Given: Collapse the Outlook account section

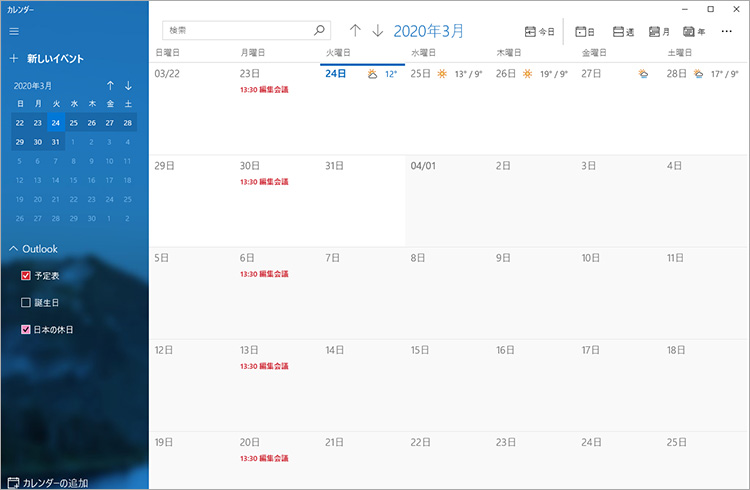Looking at the screenshot, I should point(13,249).
